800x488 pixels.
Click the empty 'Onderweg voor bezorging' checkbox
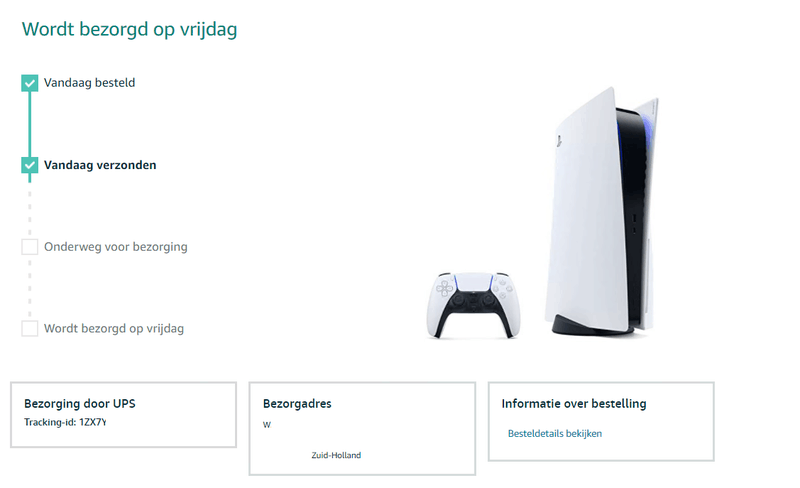coord(30,247)
